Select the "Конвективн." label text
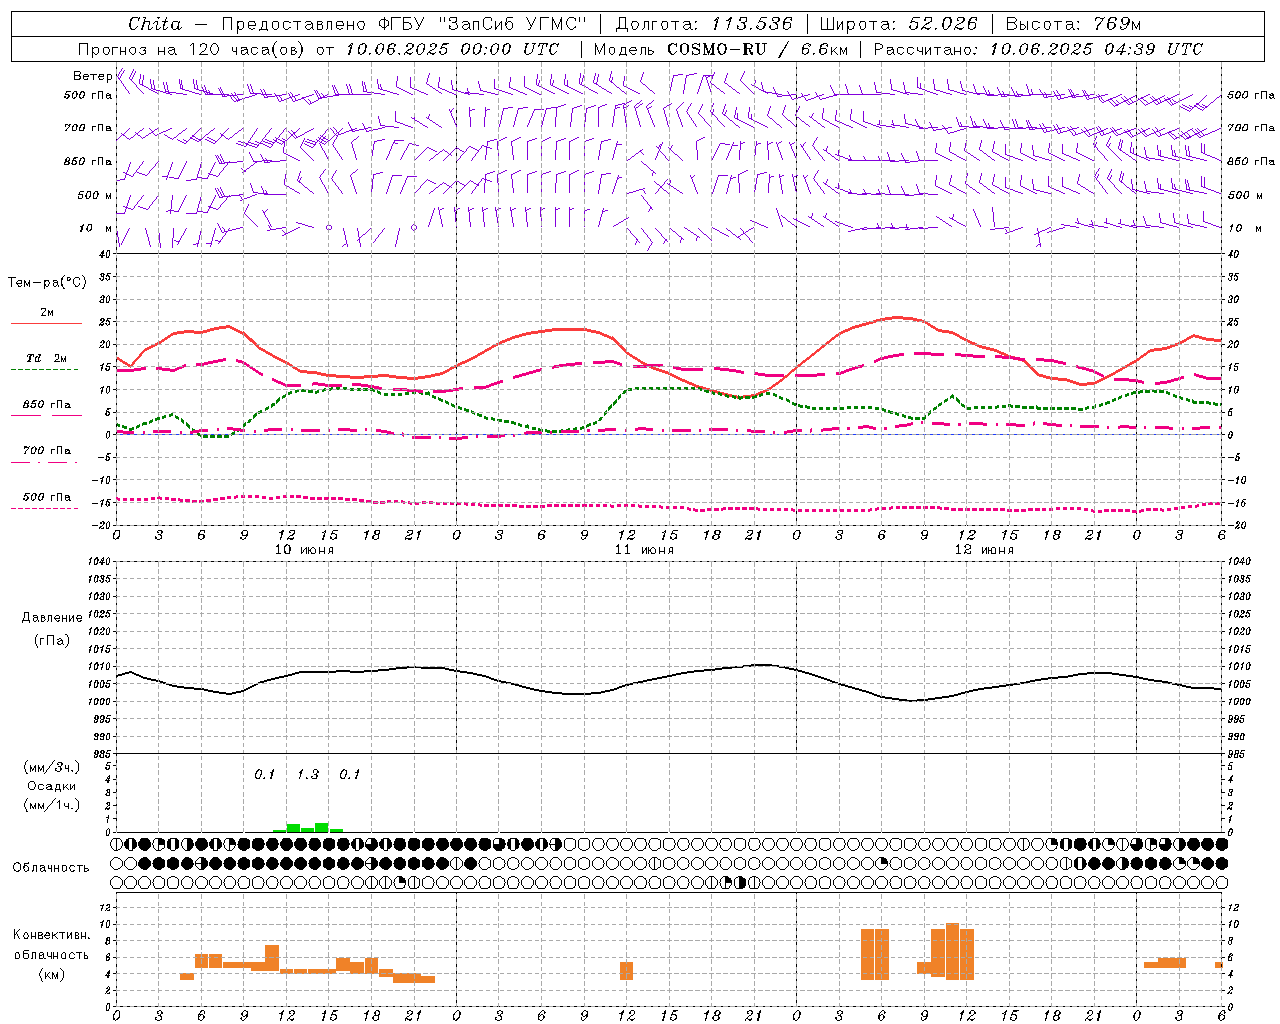The width and height of the screenshot is (1280, 1024). click(52, 935)
